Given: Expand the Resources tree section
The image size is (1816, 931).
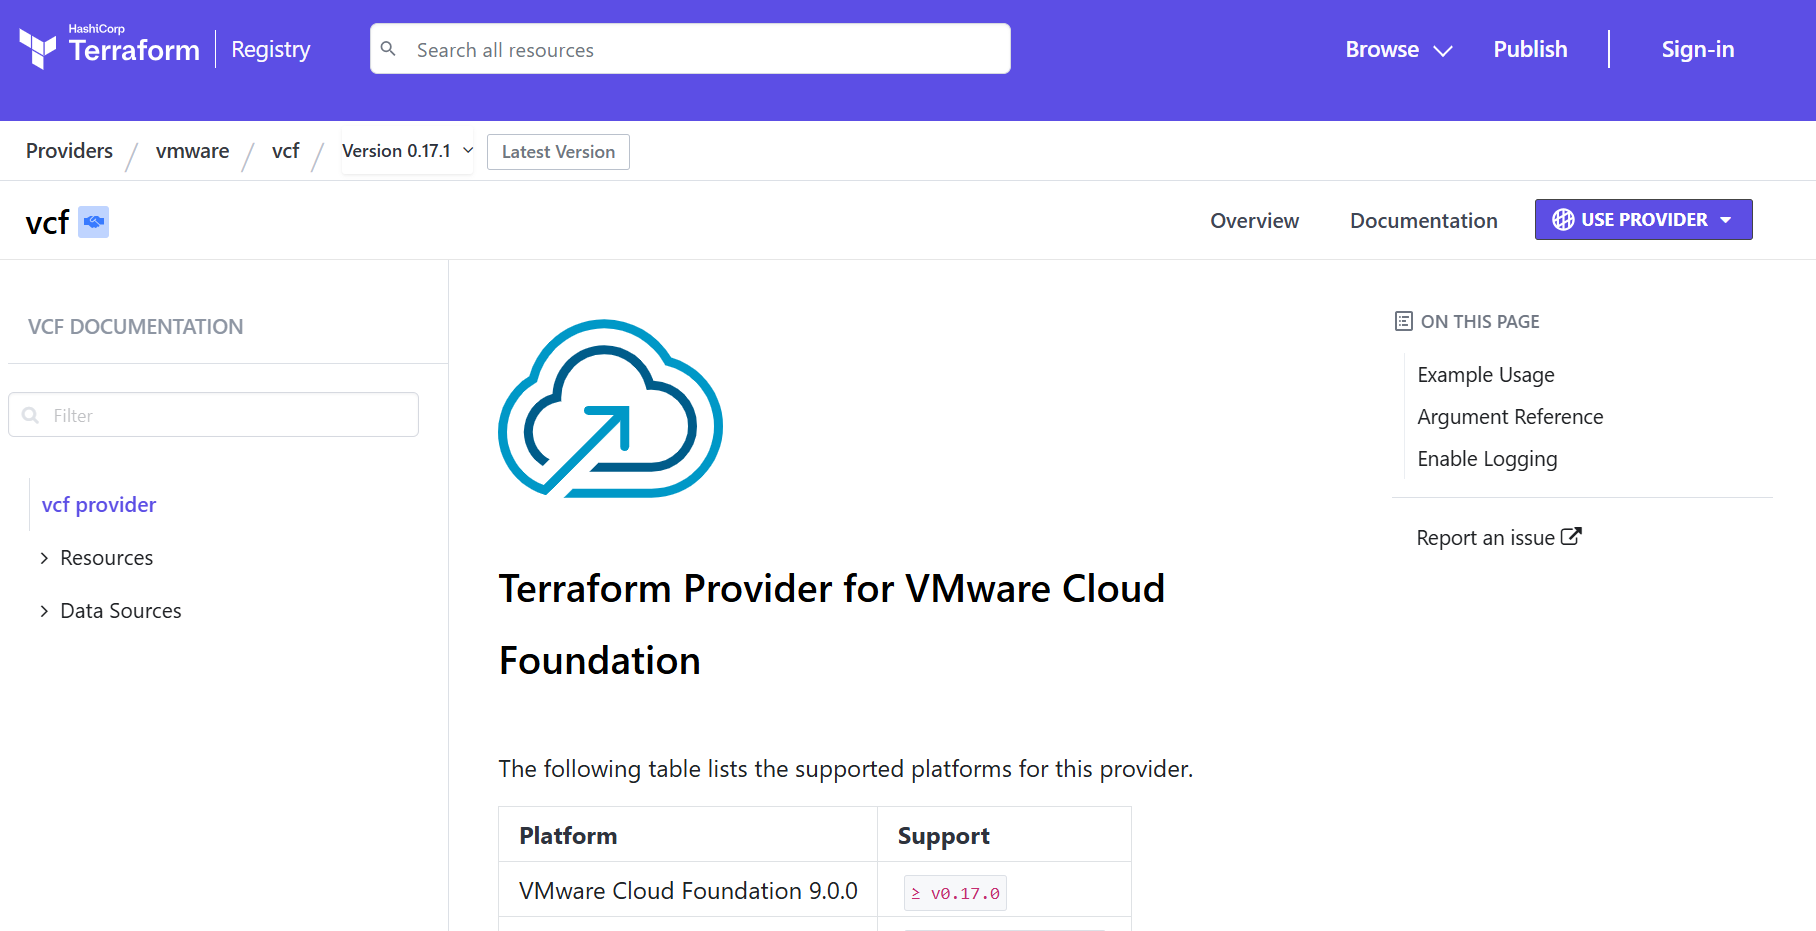Looking at the screenshot, I should [x=96, y=558].
